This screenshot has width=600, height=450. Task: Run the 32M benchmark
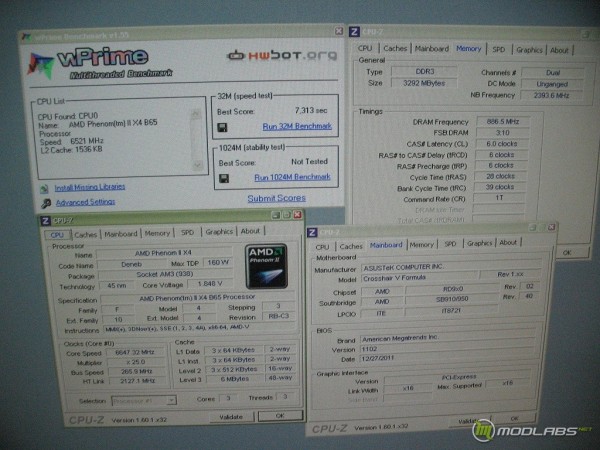coord(297,126)
